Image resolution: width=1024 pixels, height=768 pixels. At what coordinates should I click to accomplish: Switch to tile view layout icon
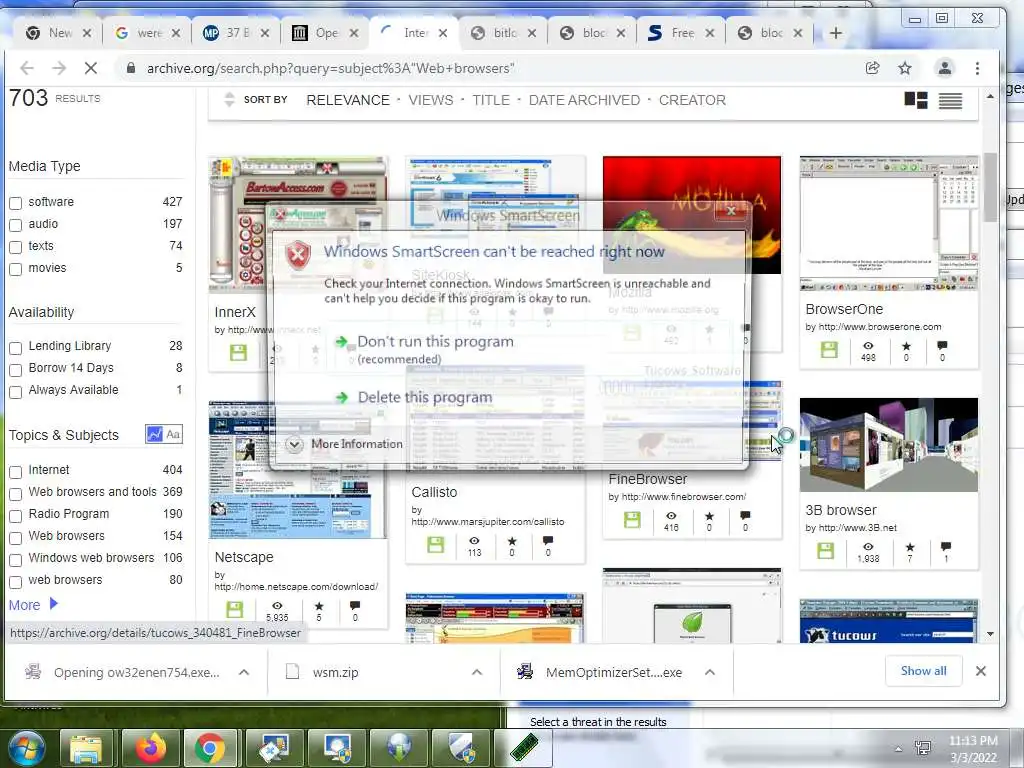[916, 100]
